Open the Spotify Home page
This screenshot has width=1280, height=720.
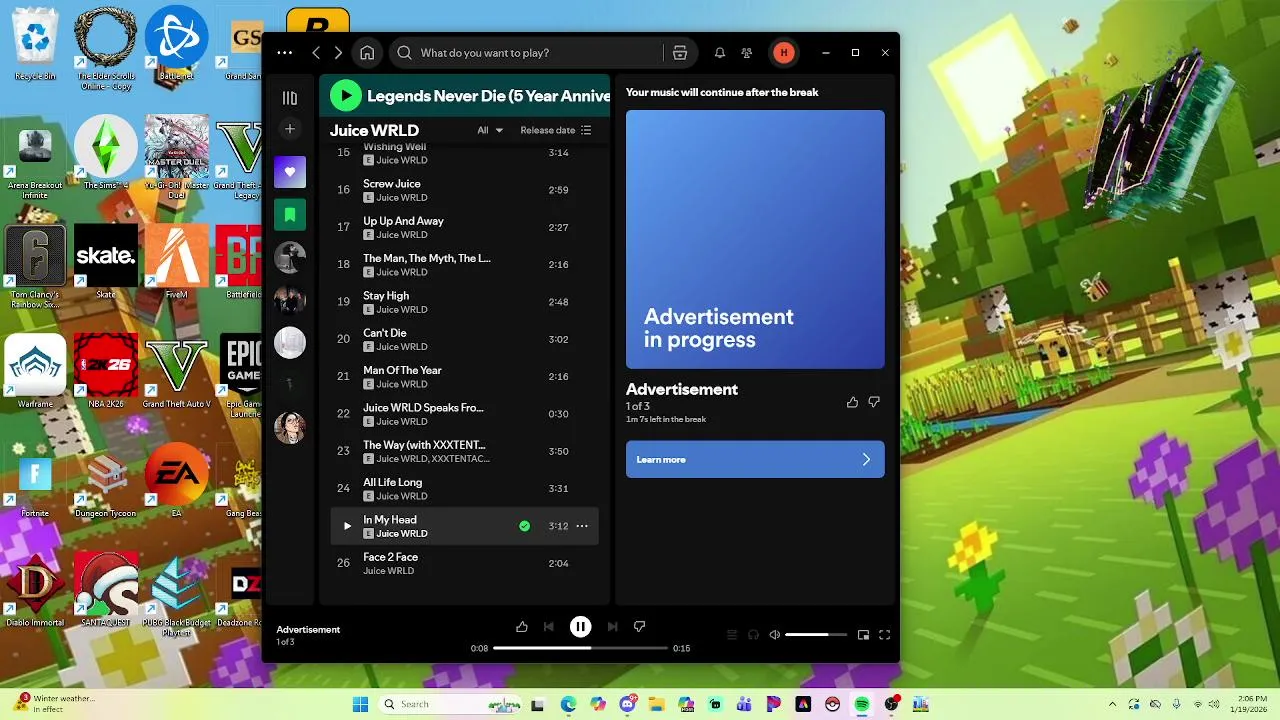pos(367,53)
